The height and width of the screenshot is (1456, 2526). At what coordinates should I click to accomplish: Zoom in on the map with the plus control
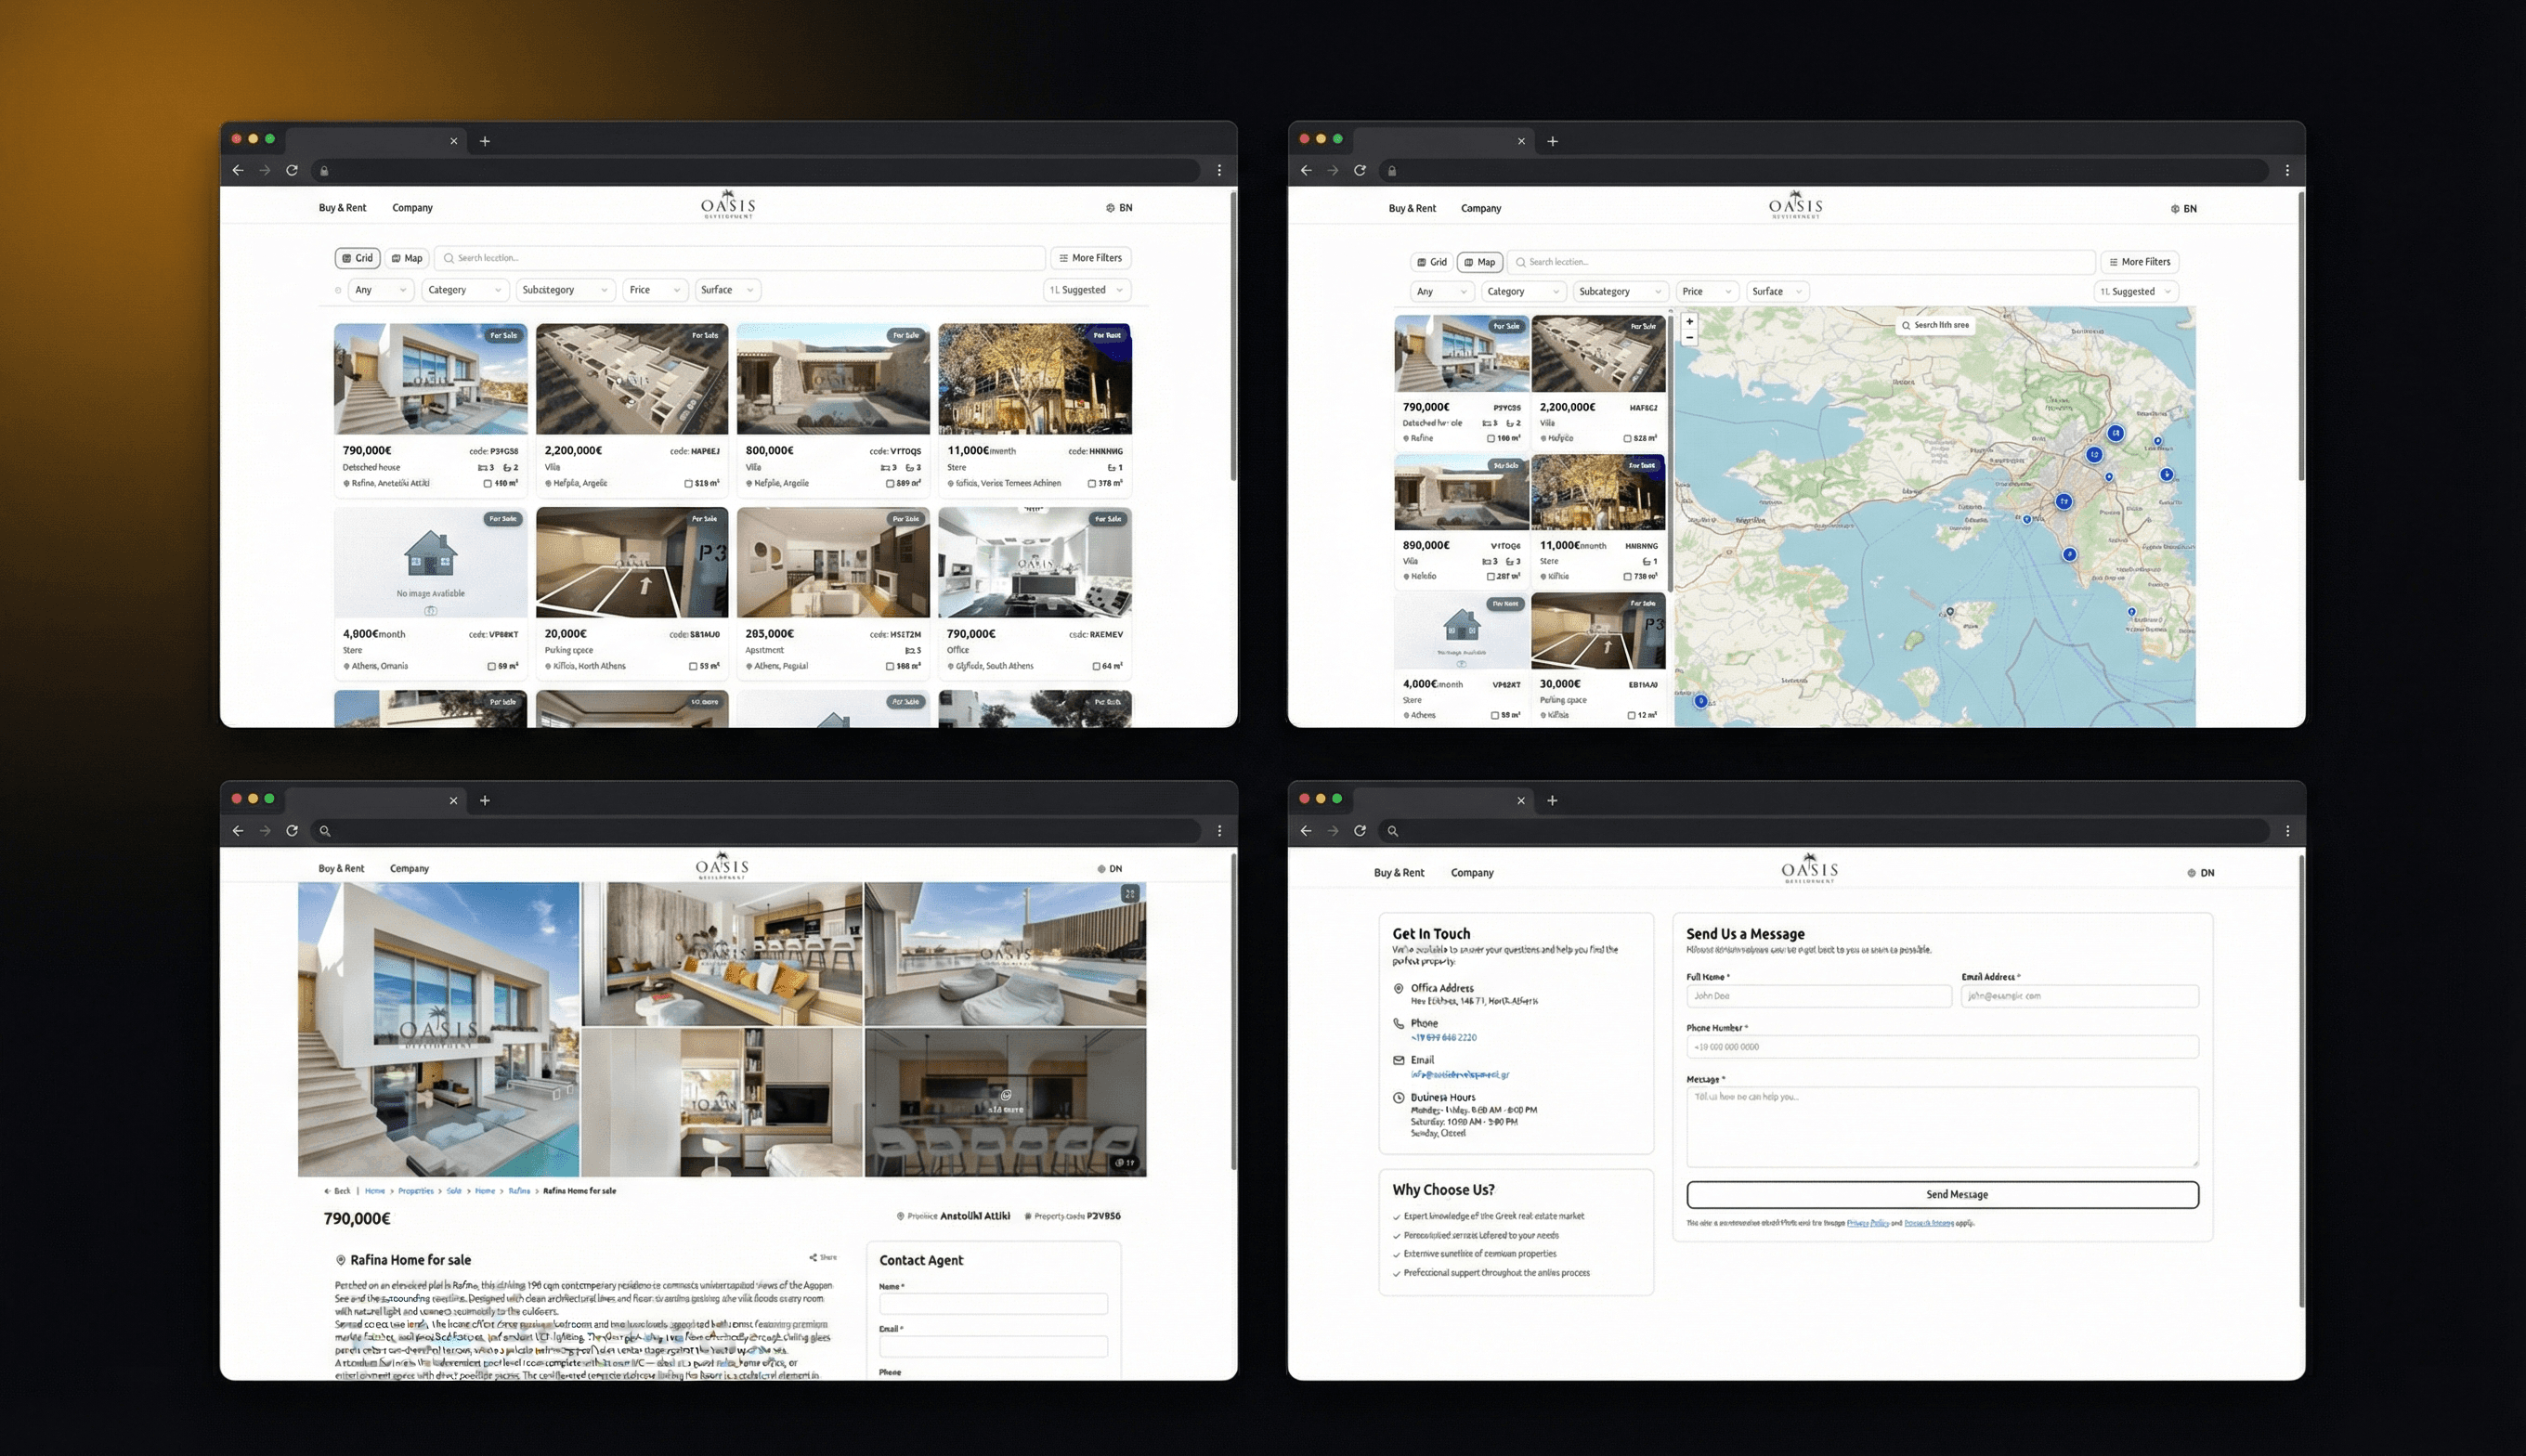tap(1690, 323)
